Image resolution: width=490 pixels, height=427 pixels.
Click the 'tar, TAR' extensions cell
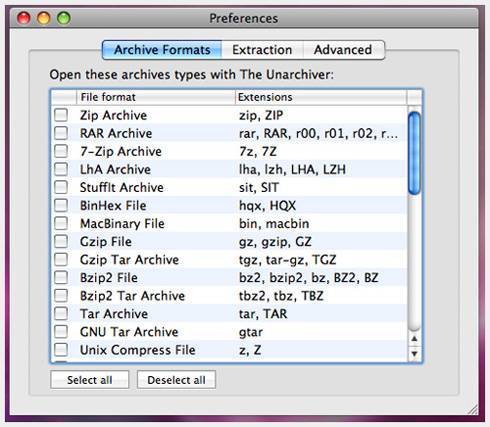click(263, 313)
